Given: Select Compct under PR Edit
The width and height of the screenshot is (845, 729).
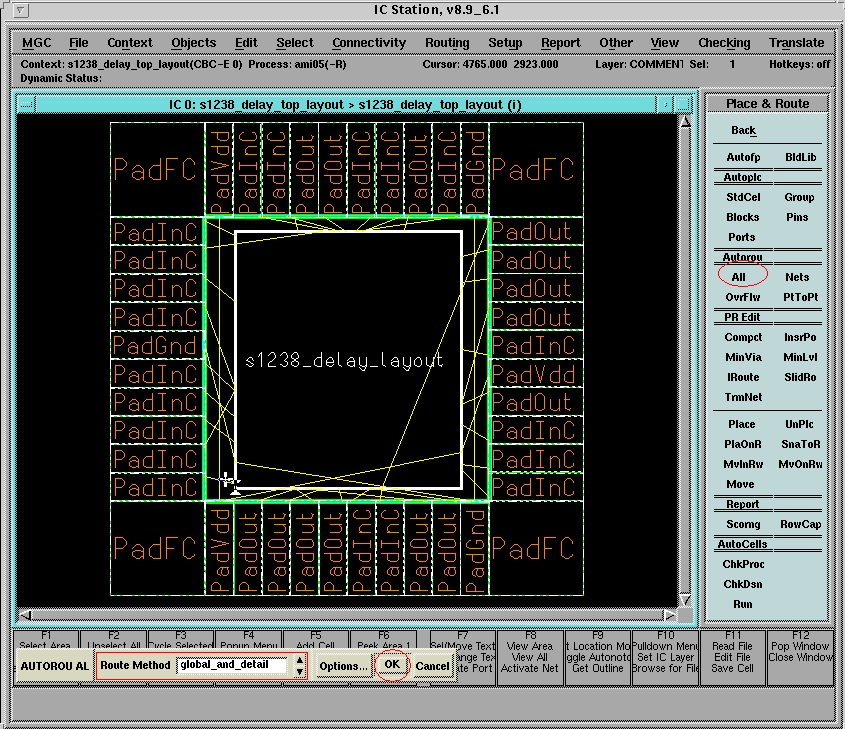Looking at the screenshot, I should pos(743,337).
